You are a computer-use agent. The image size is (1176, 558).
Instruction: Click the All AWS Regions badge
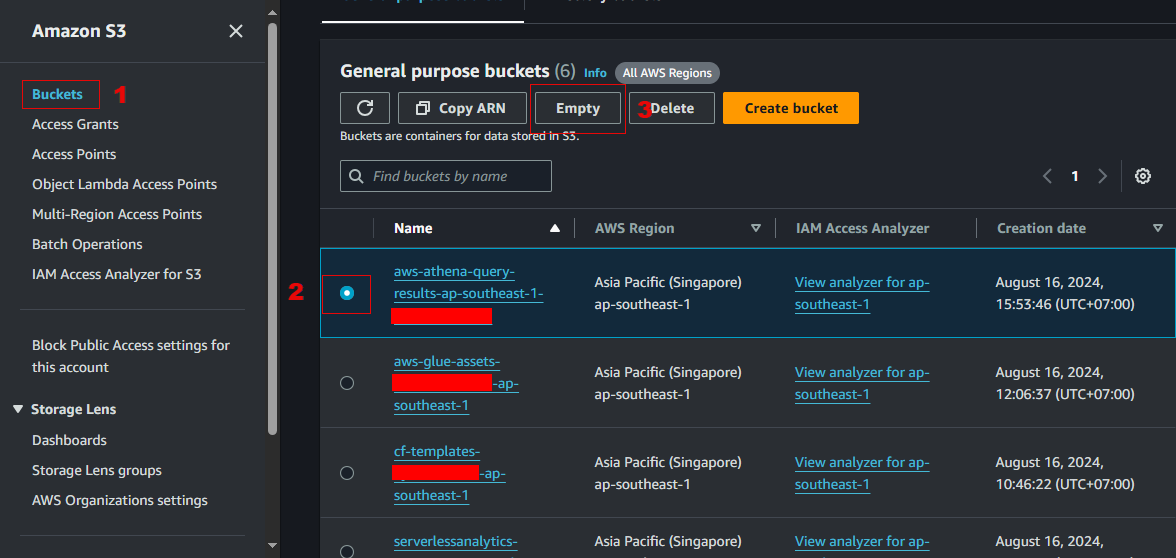(668, 73)
